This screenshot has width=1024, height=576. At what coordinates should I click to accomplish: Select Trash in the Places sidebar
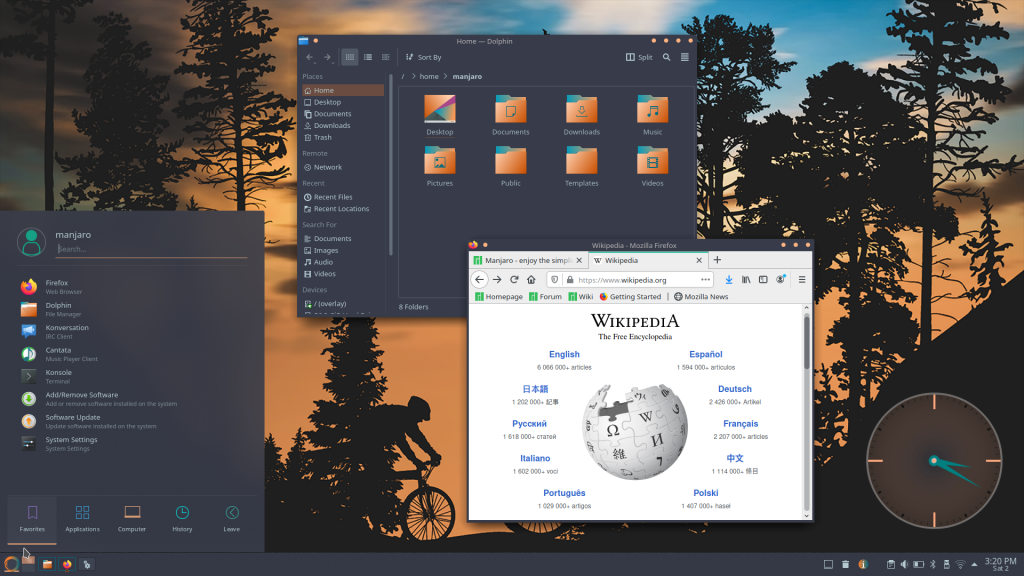tap(322, 137)
